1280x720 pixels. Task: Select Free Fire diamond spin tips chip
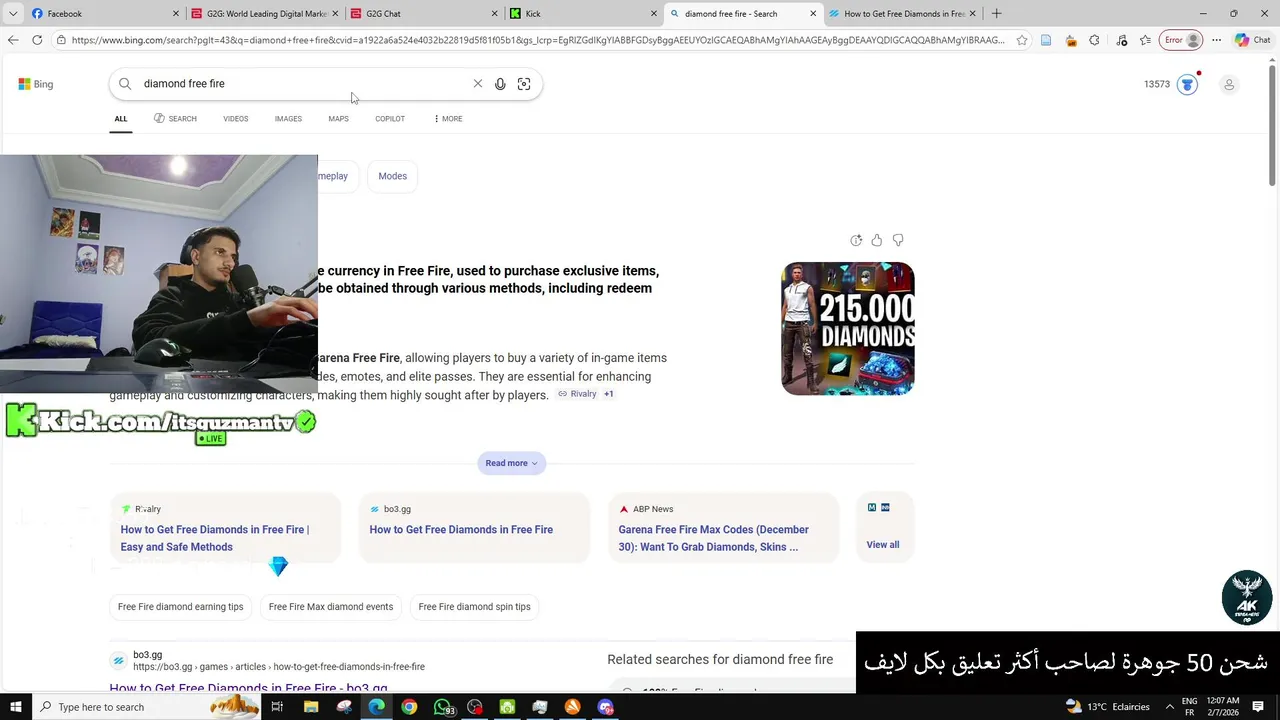[475, 607]
